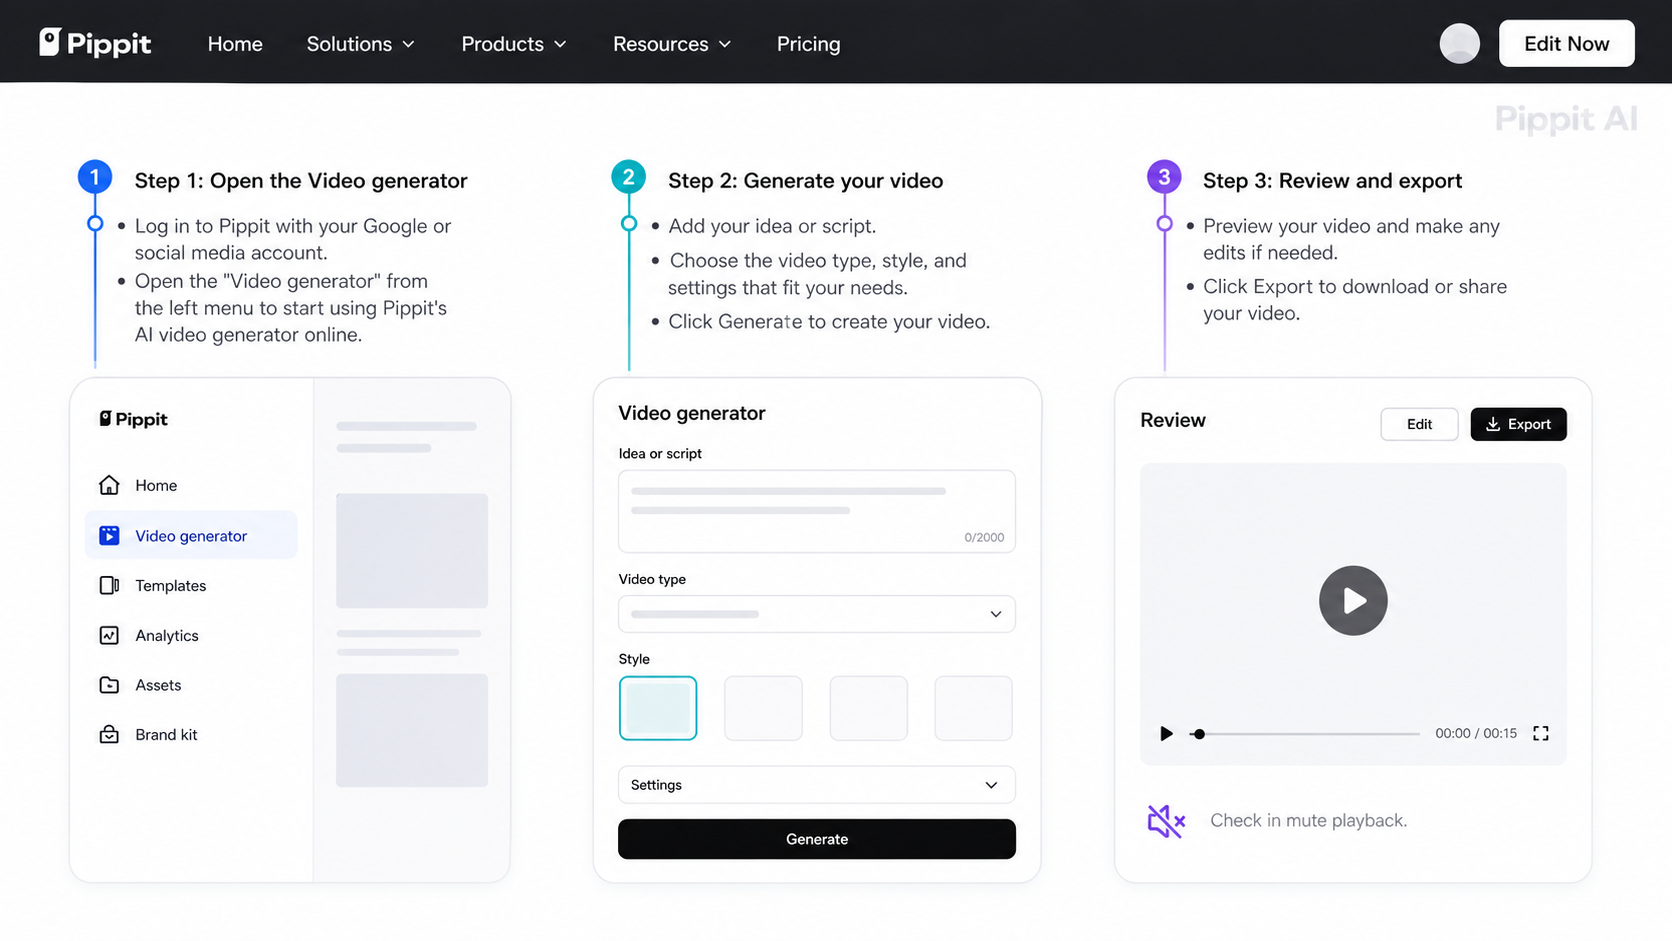This screenshot has width=1672, height=941.
Task: Click the upper placeholder thumbnail in sidebar mockup
Action: 412,551
